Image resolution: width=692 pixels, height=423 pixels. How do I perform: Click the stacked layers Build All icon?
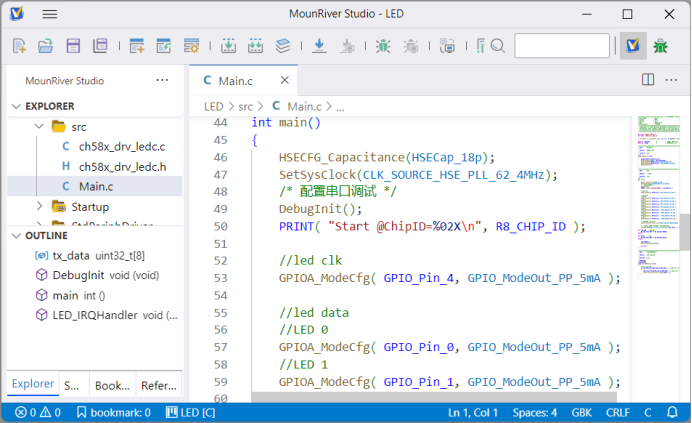283,46
